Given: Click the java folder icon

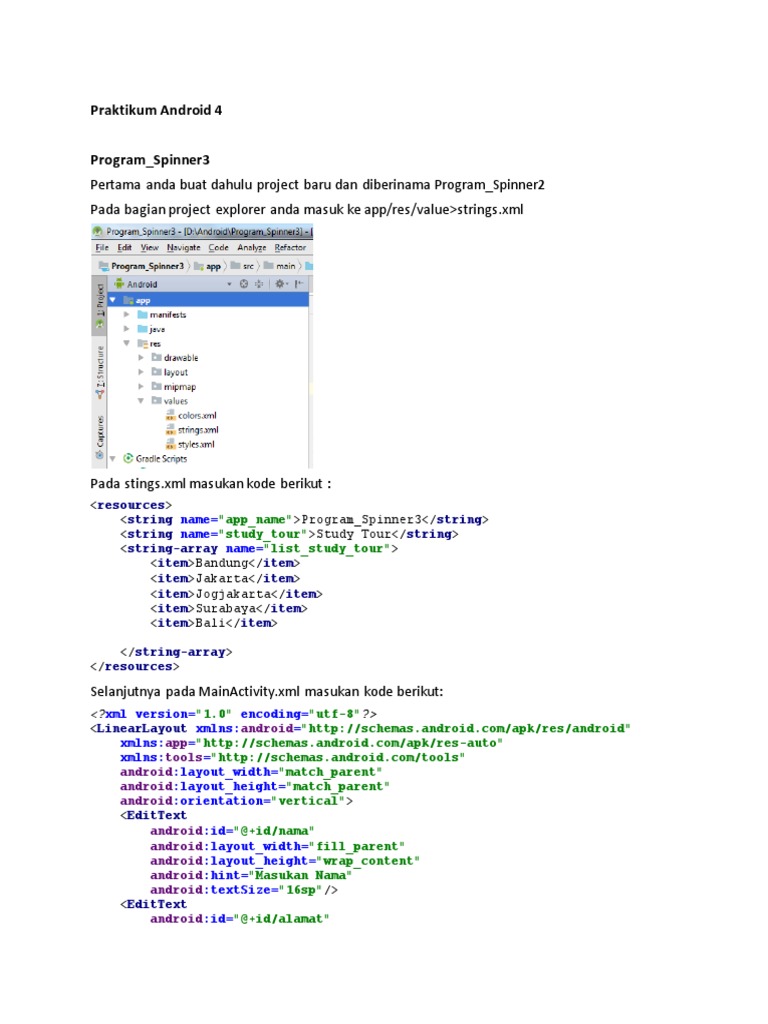Looking at the screenshot, I should click(x=142, y=328).
